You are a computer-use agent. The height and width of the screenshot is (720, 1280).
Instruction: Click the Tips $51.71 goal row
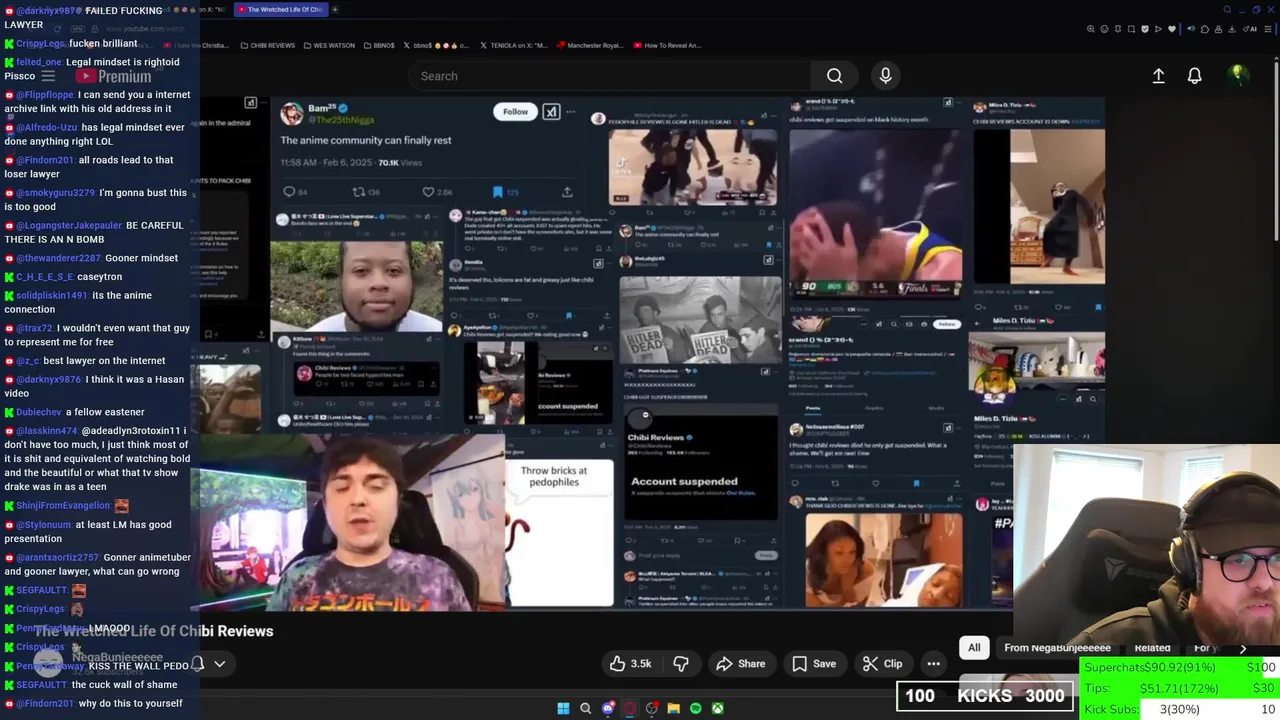(1180, 688)
